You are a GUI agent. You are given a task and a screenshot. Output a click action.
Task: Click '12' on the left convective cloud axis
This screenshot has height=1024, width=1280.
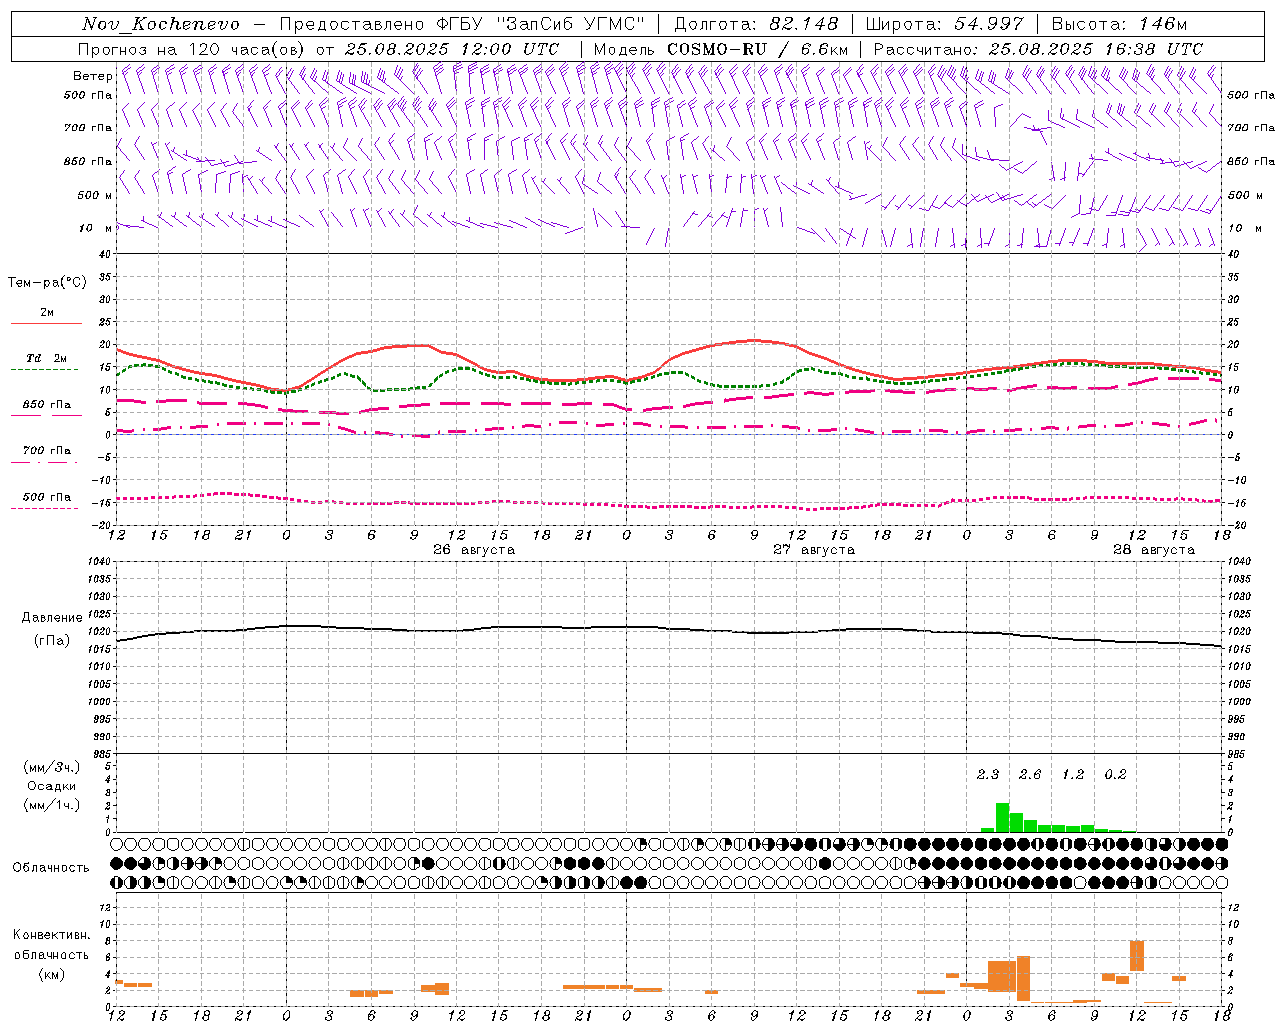107,907
